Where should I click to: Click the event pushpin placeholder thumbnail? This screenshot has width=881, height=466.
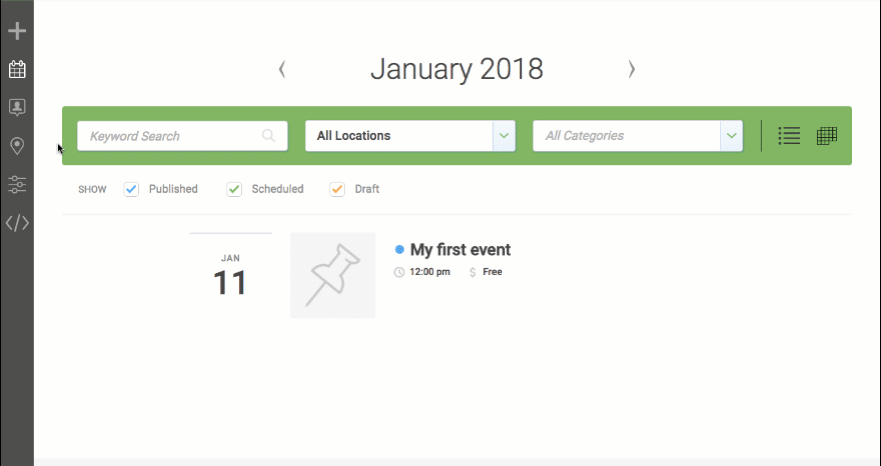click(333, 275)
